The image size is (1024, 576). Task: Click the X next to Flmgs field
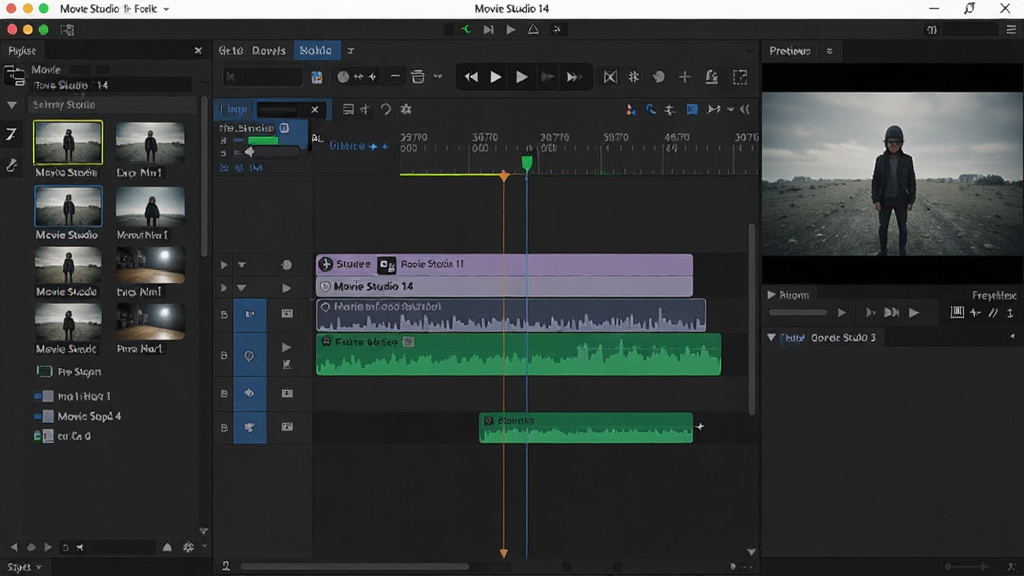[x=314, y=110]
